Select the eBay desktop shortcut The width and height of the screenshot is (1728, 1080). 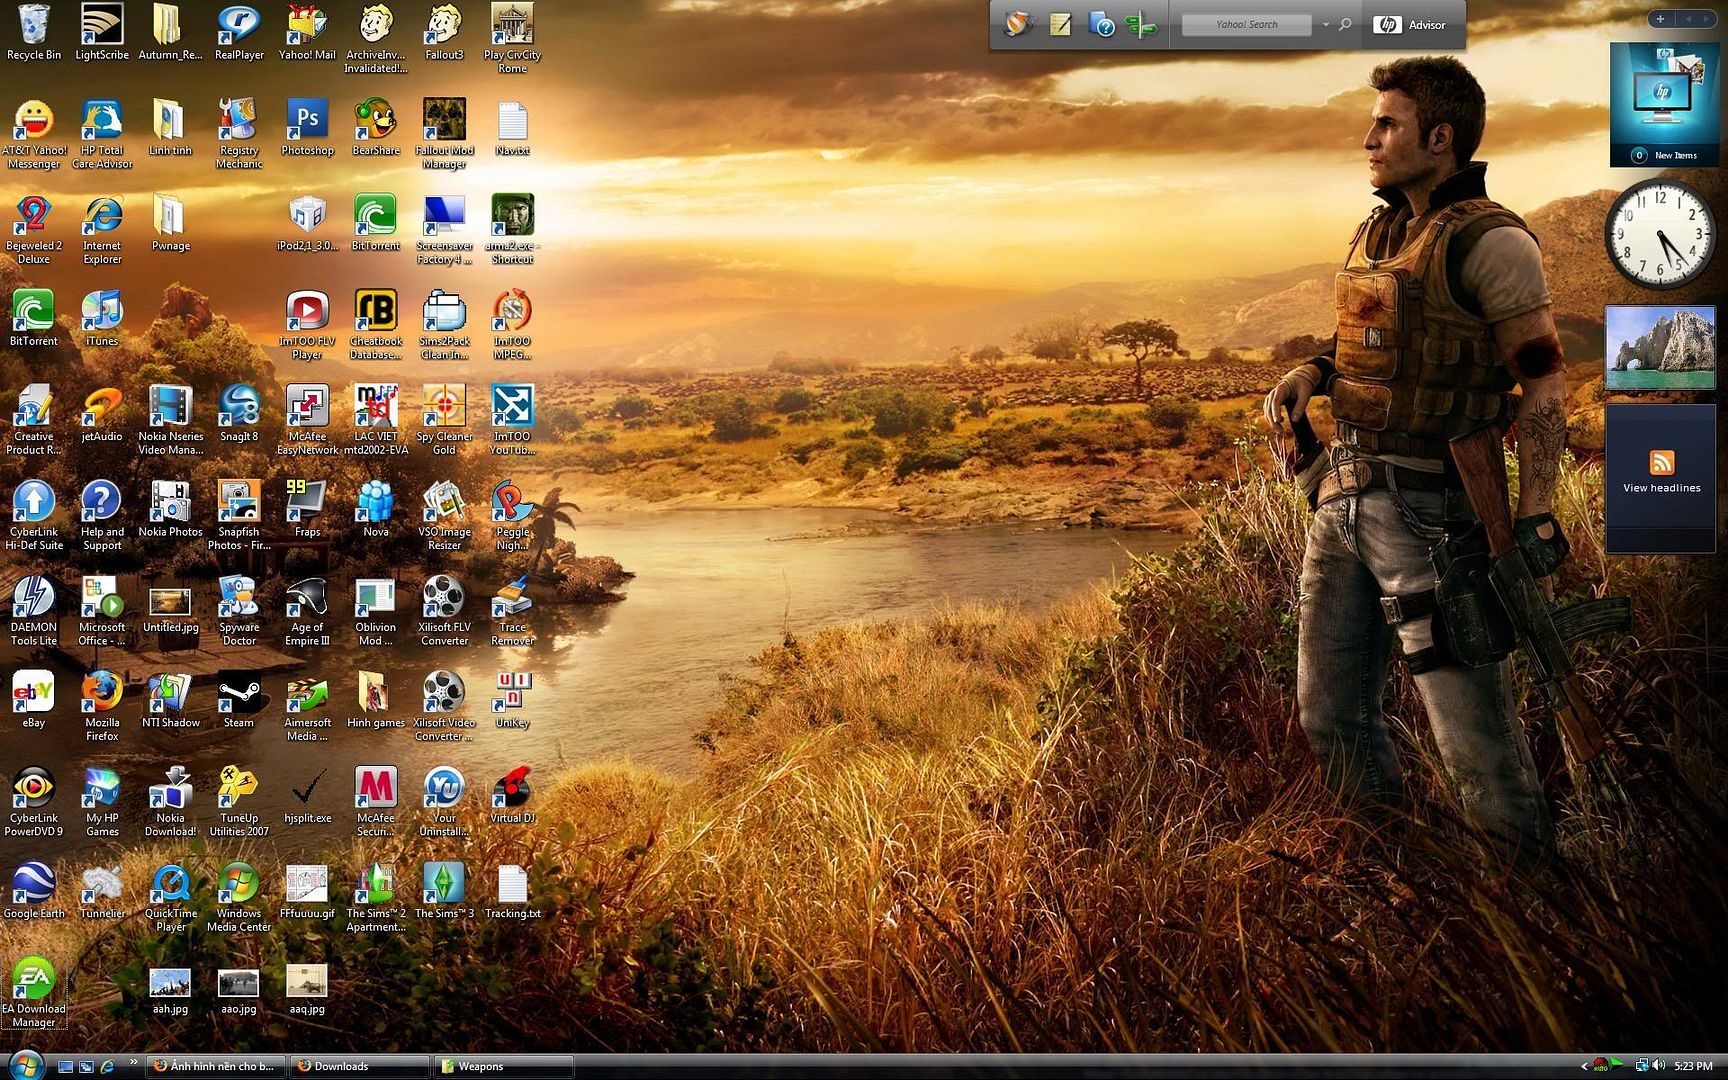(x=33, y=699)
